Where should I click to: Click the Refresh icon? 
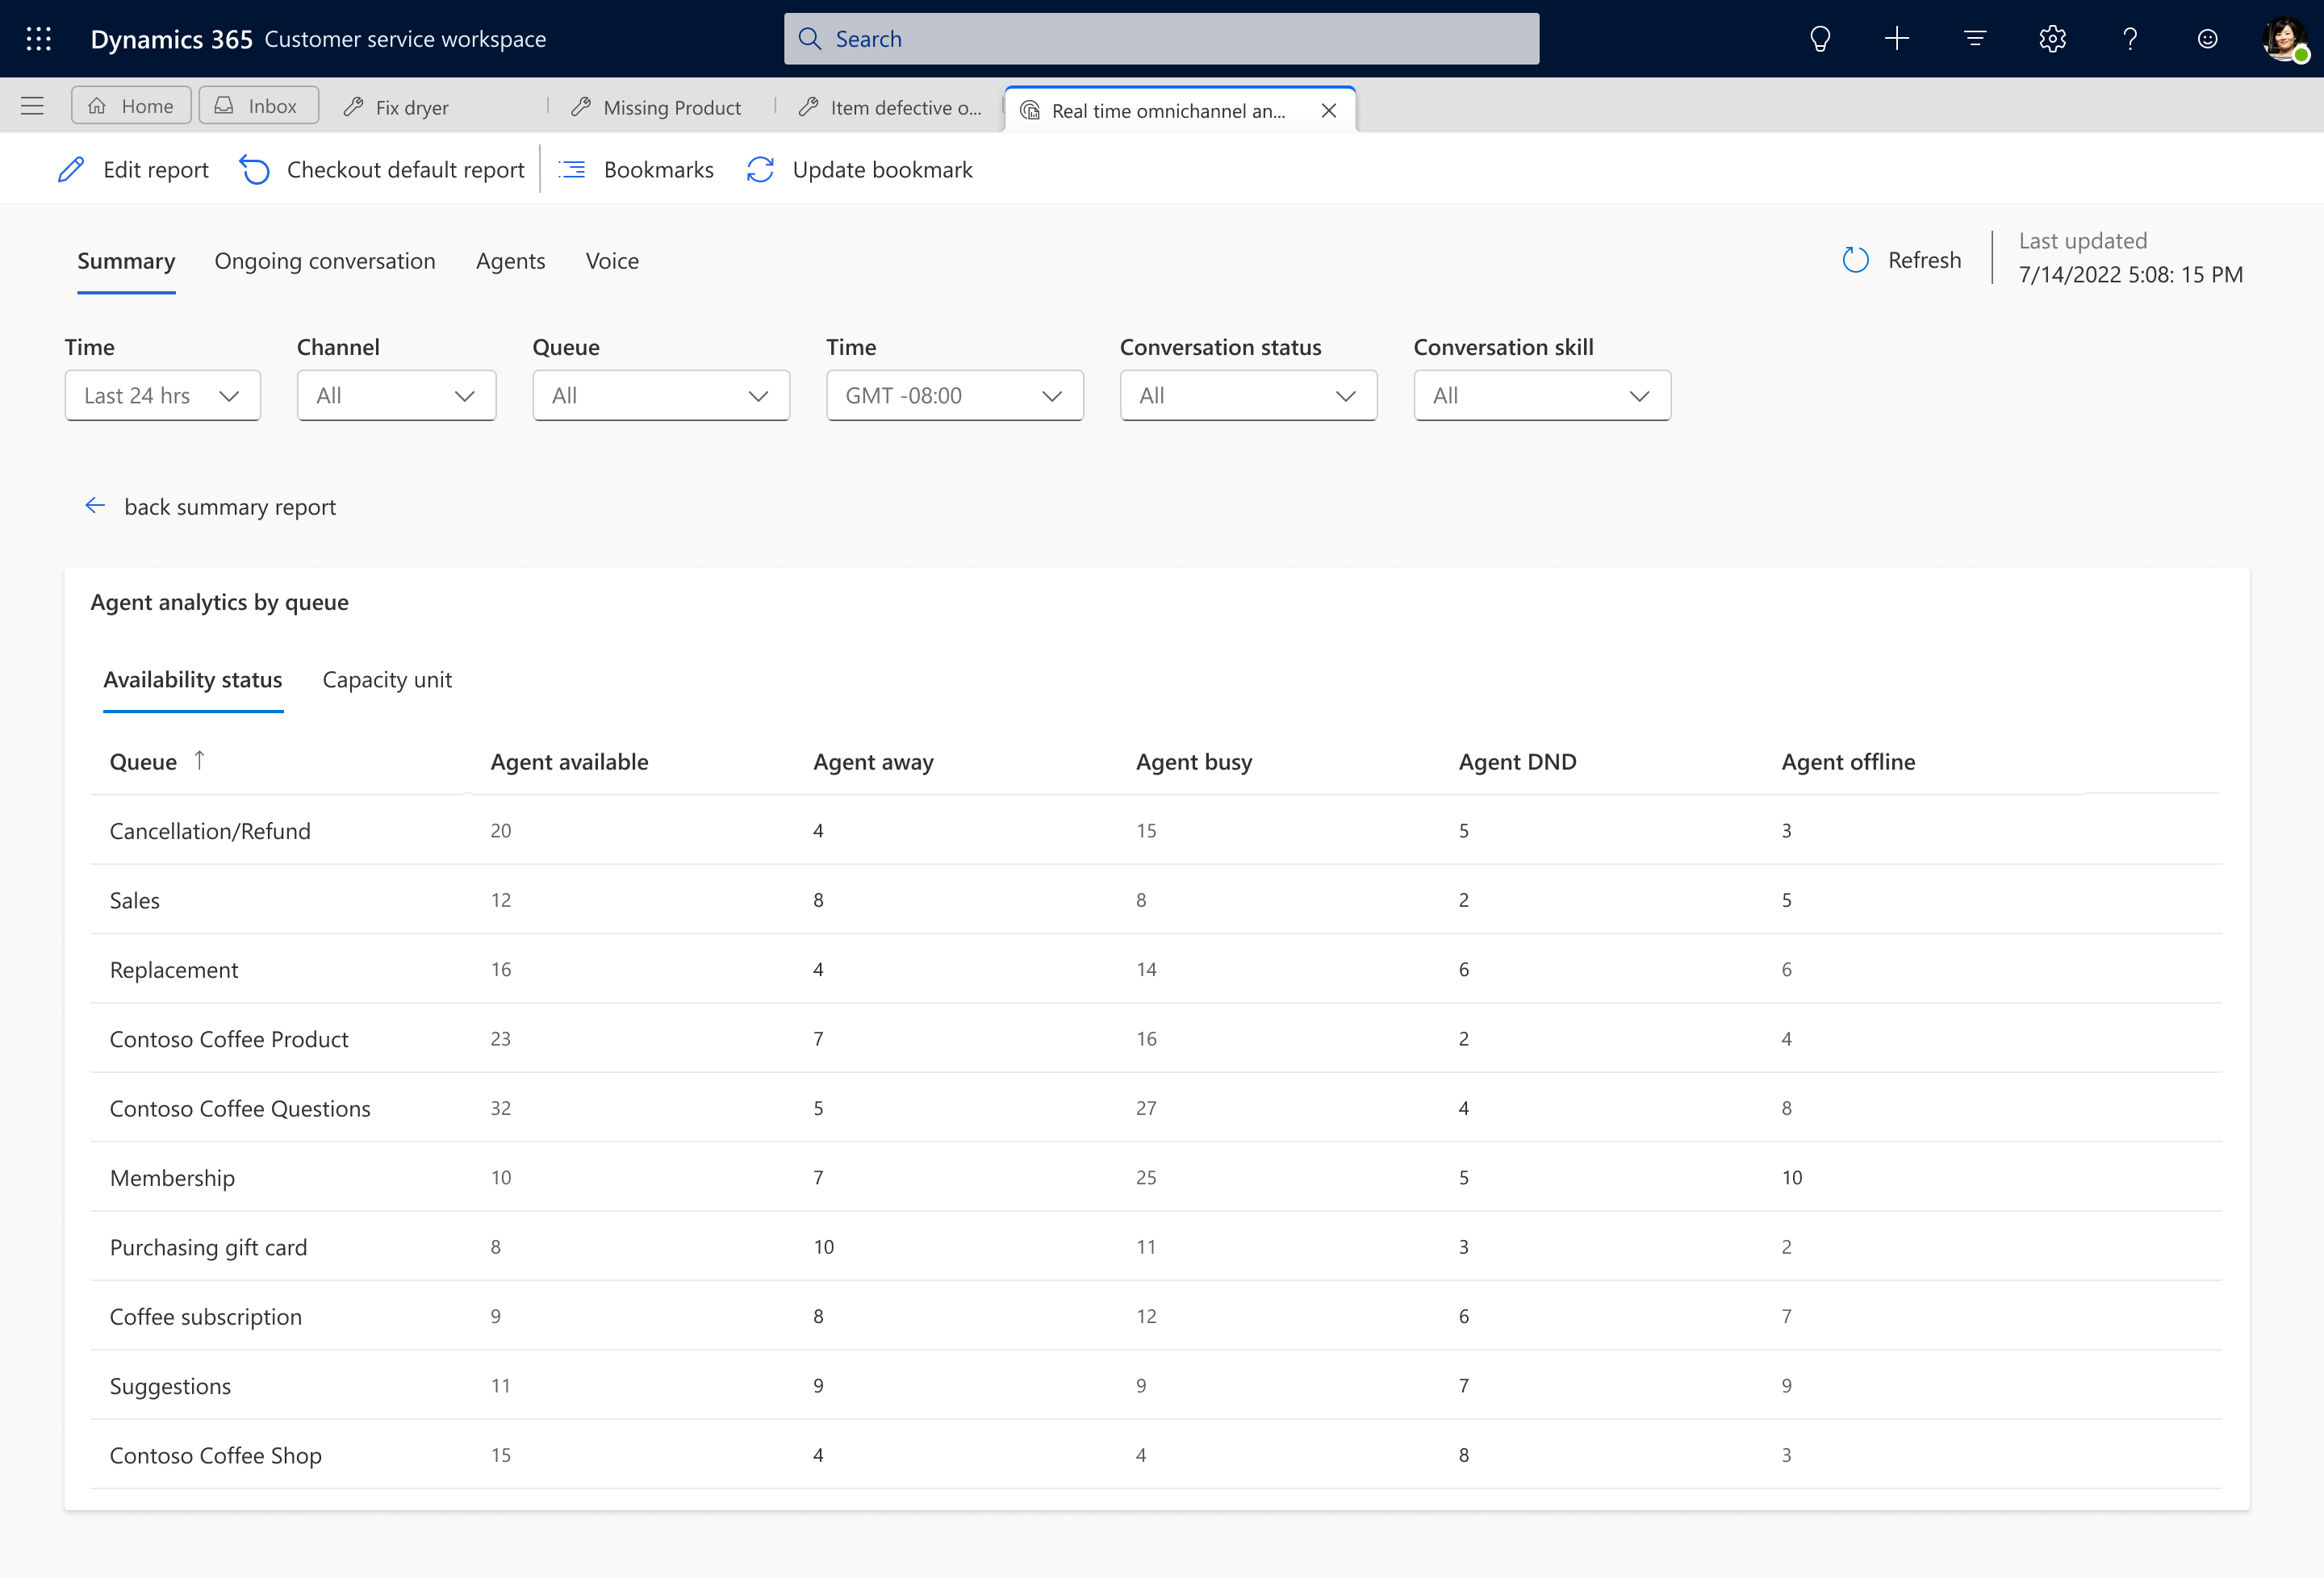1858,257
